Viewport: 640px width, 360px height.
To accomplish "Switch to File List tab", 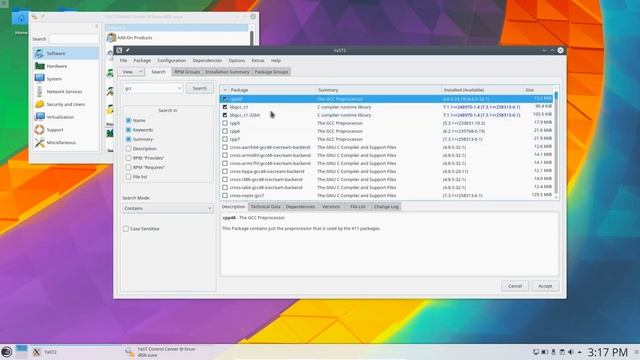I will pos(358,207).
